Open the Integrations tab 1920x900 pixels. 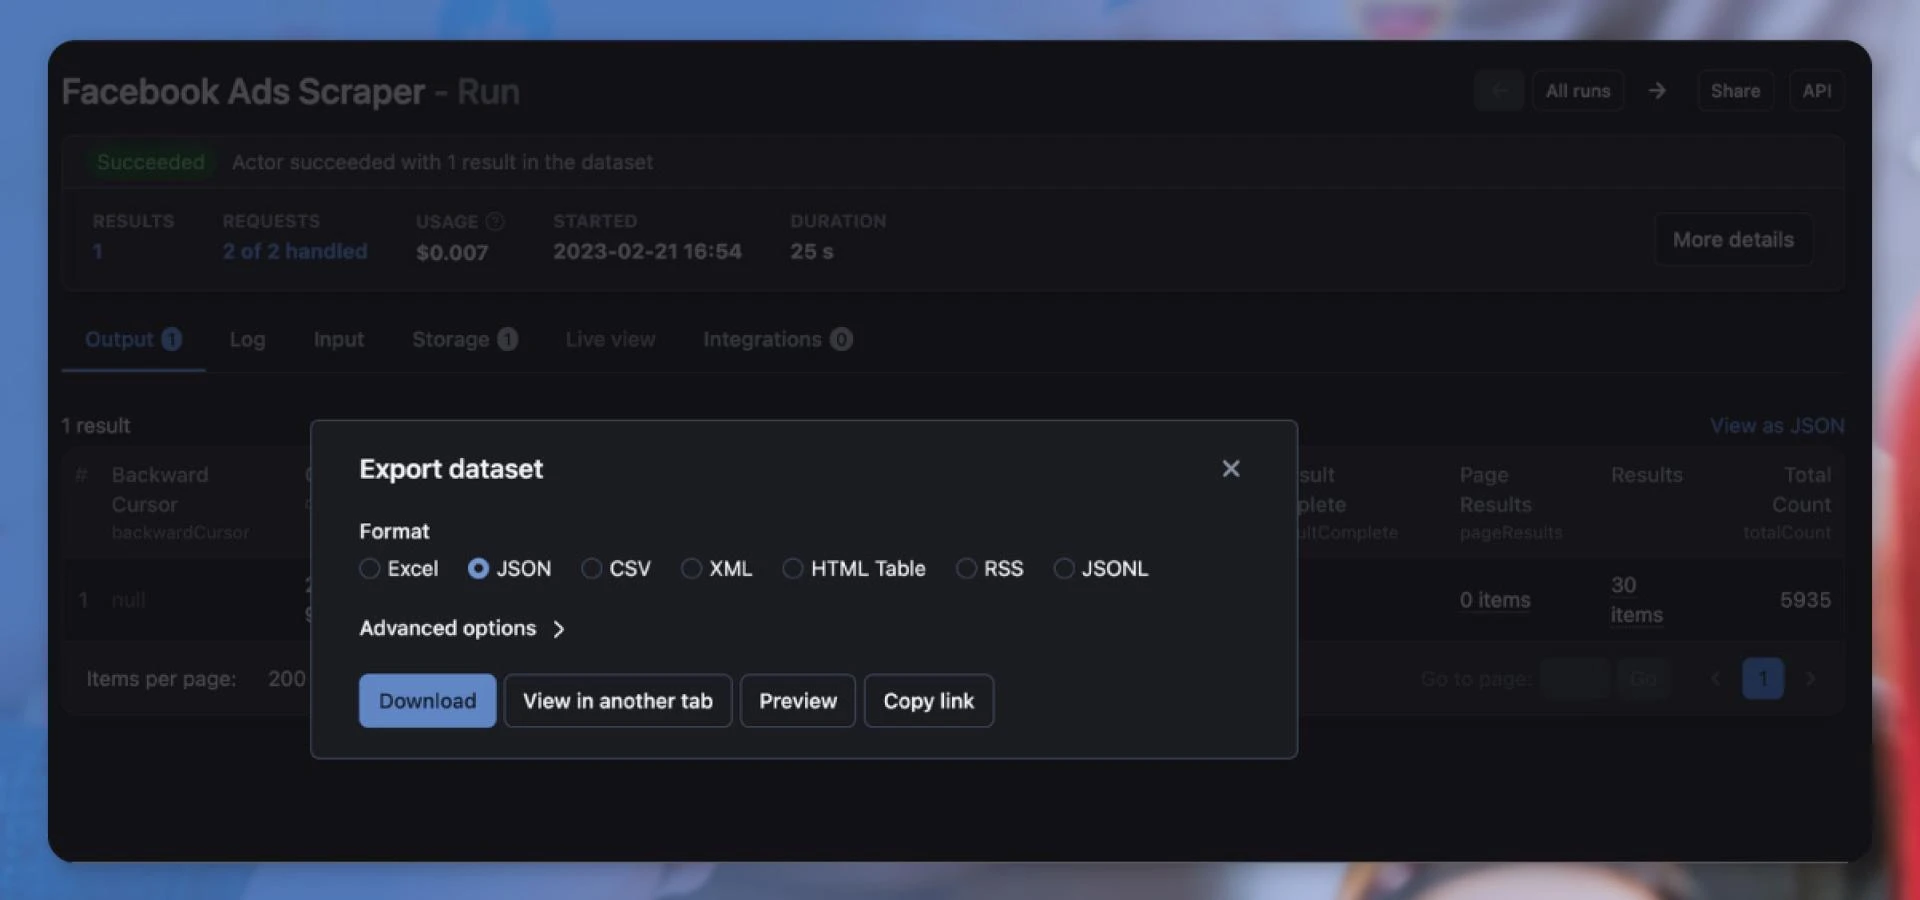click(777, 340)
